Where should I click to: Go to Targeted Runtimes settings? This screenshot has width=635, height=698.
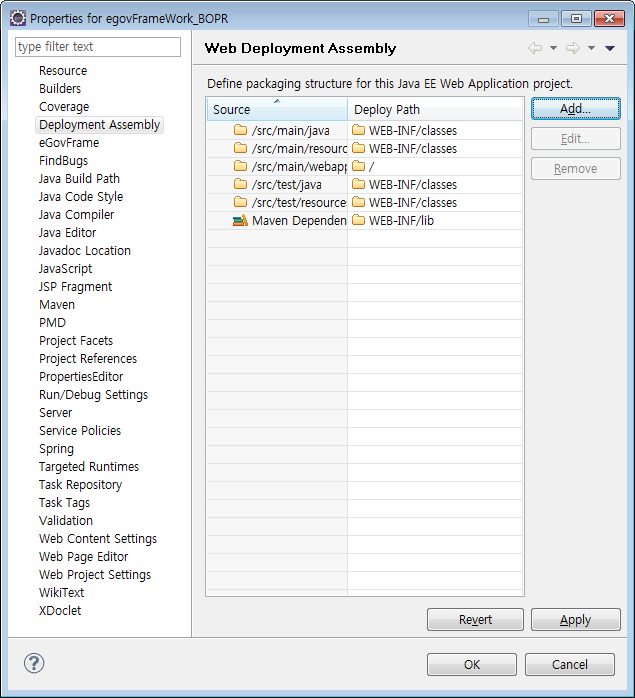[89, 466]
